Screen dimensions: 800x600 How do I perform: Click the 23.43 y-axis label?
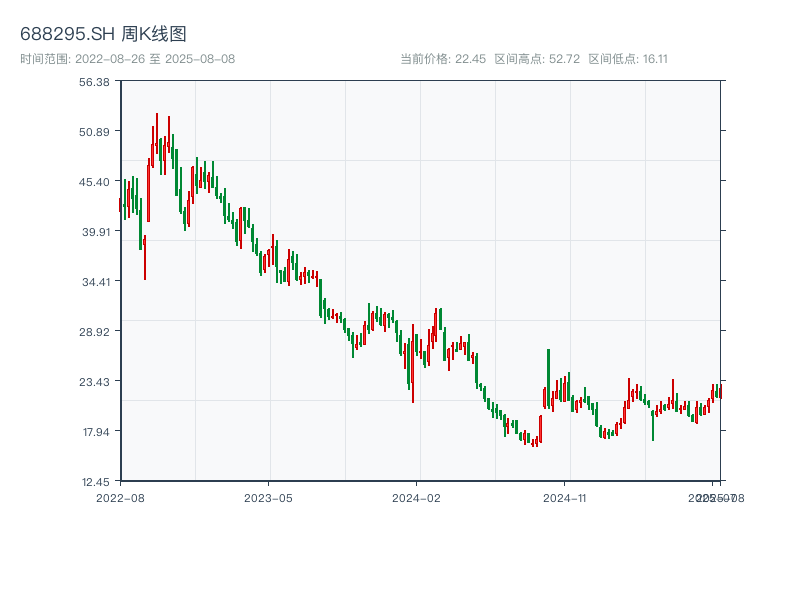[x=94, y=382]
